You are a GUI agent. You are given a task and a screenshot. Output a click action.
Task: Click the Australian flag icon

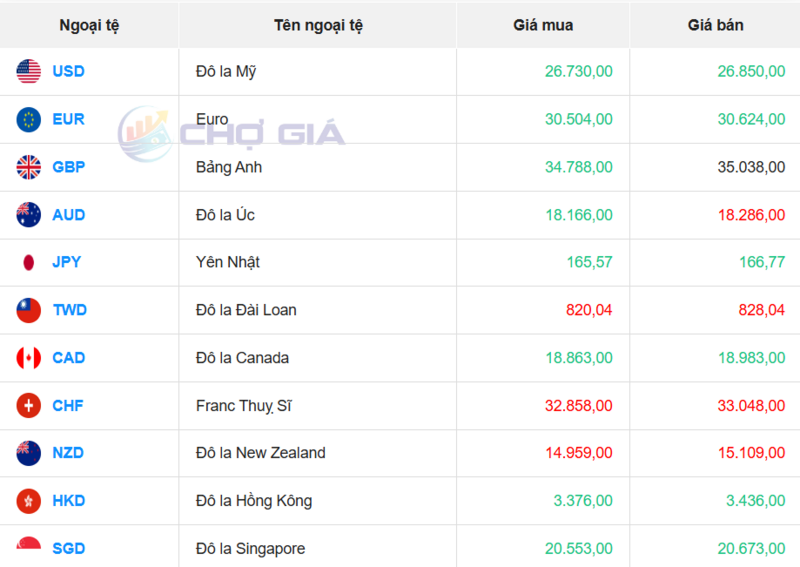[28, 214]
